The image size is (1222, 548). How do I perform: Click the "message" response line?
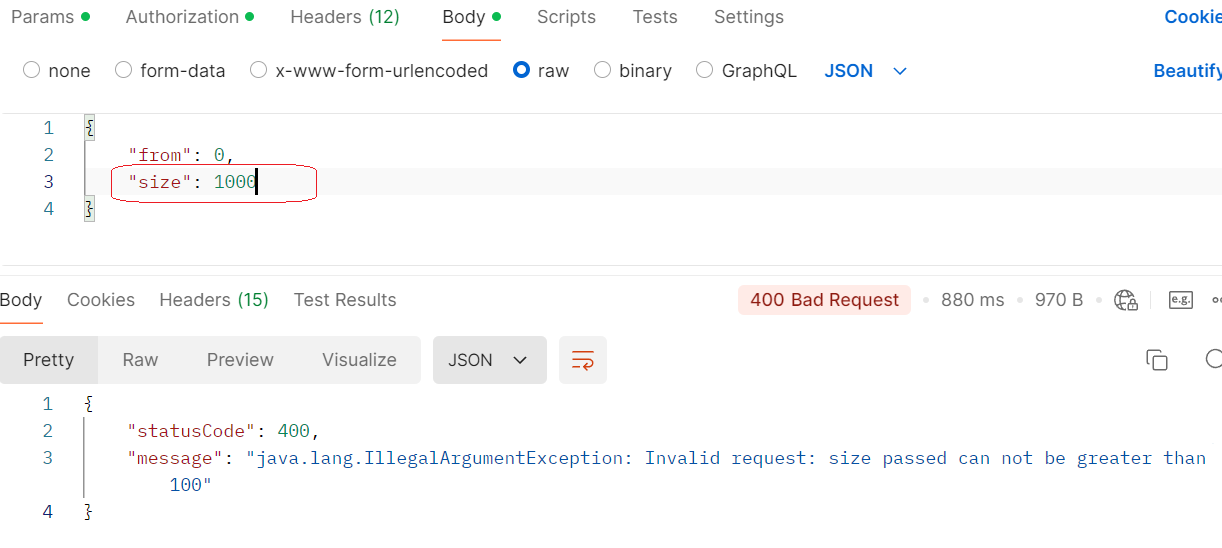tap(666, 458)
